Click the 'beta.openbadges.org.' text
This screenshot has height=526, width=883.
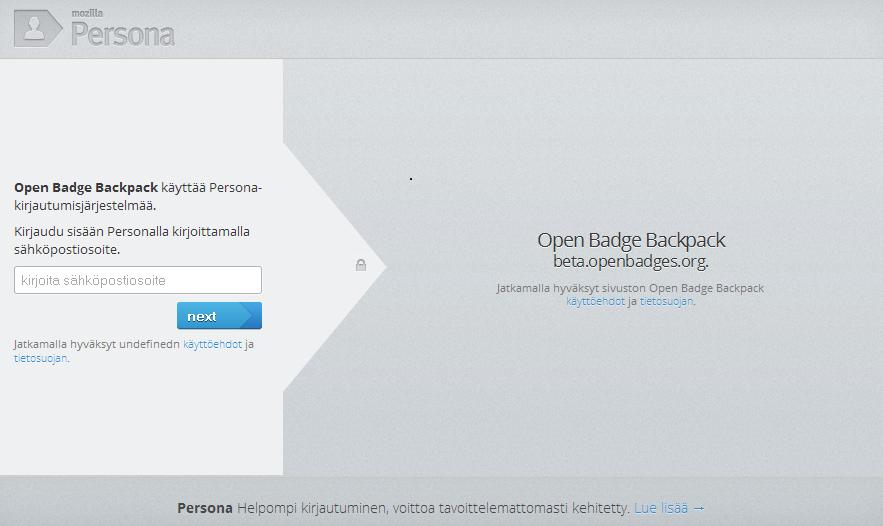[x=631, y=261]
